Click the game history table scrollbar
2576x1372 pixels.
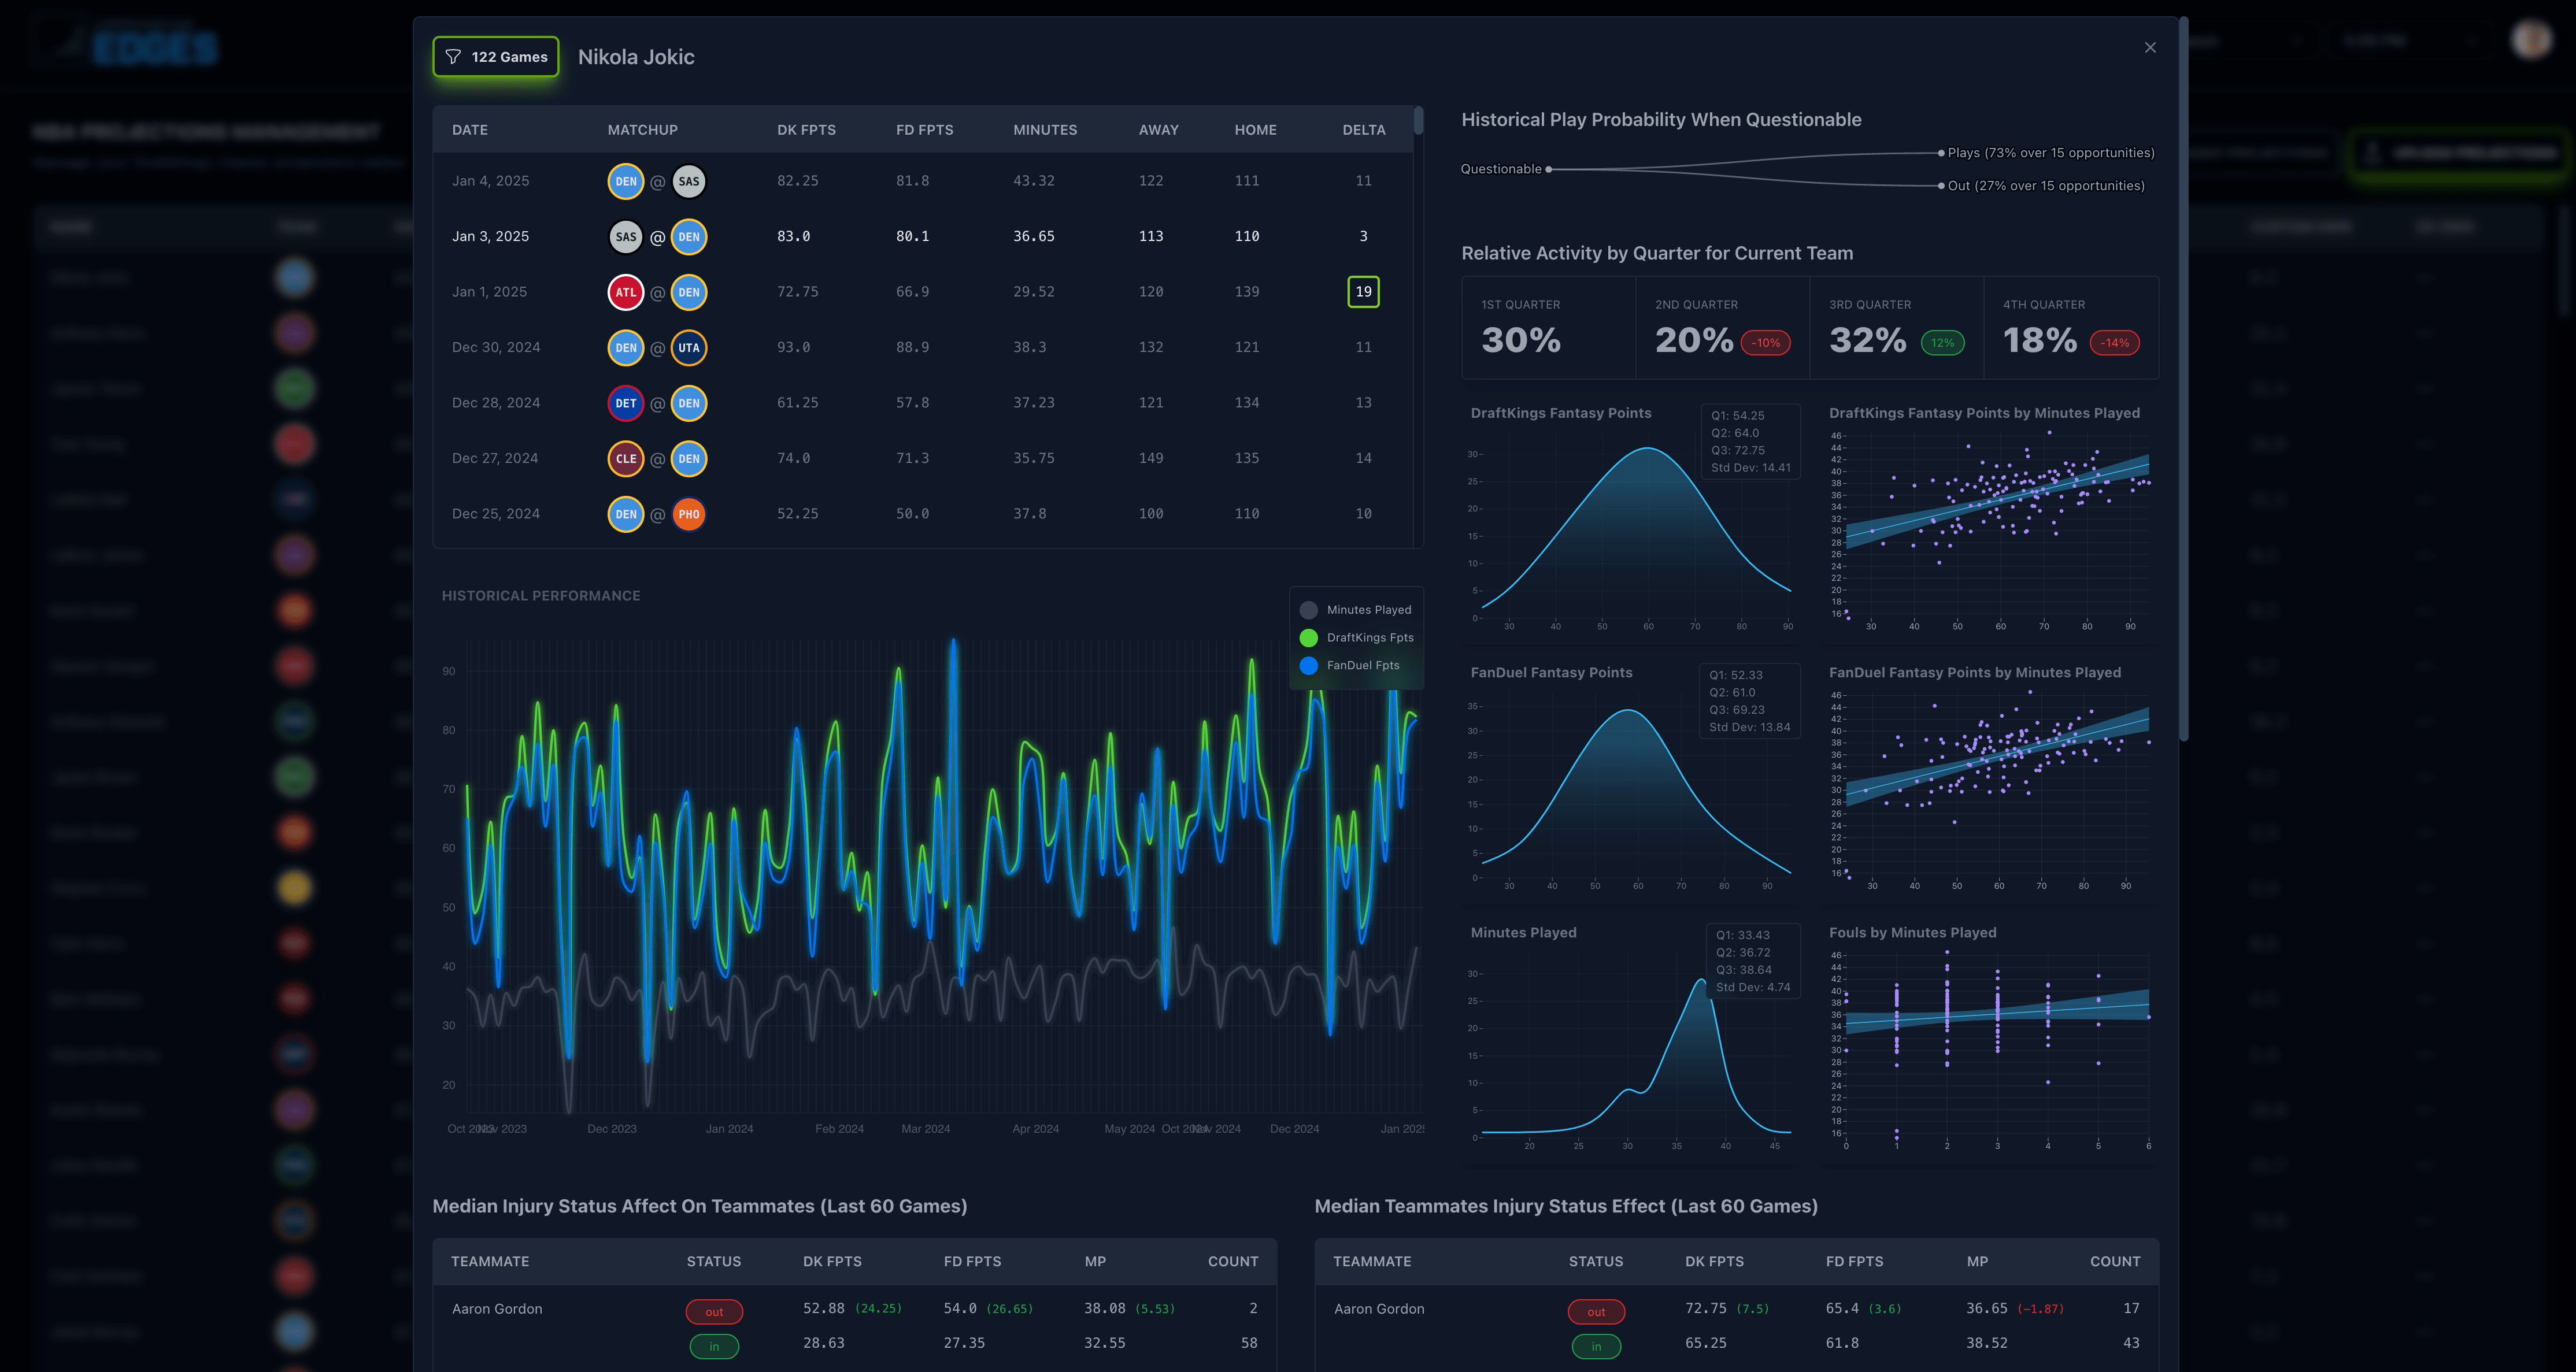pos(1418,121)
